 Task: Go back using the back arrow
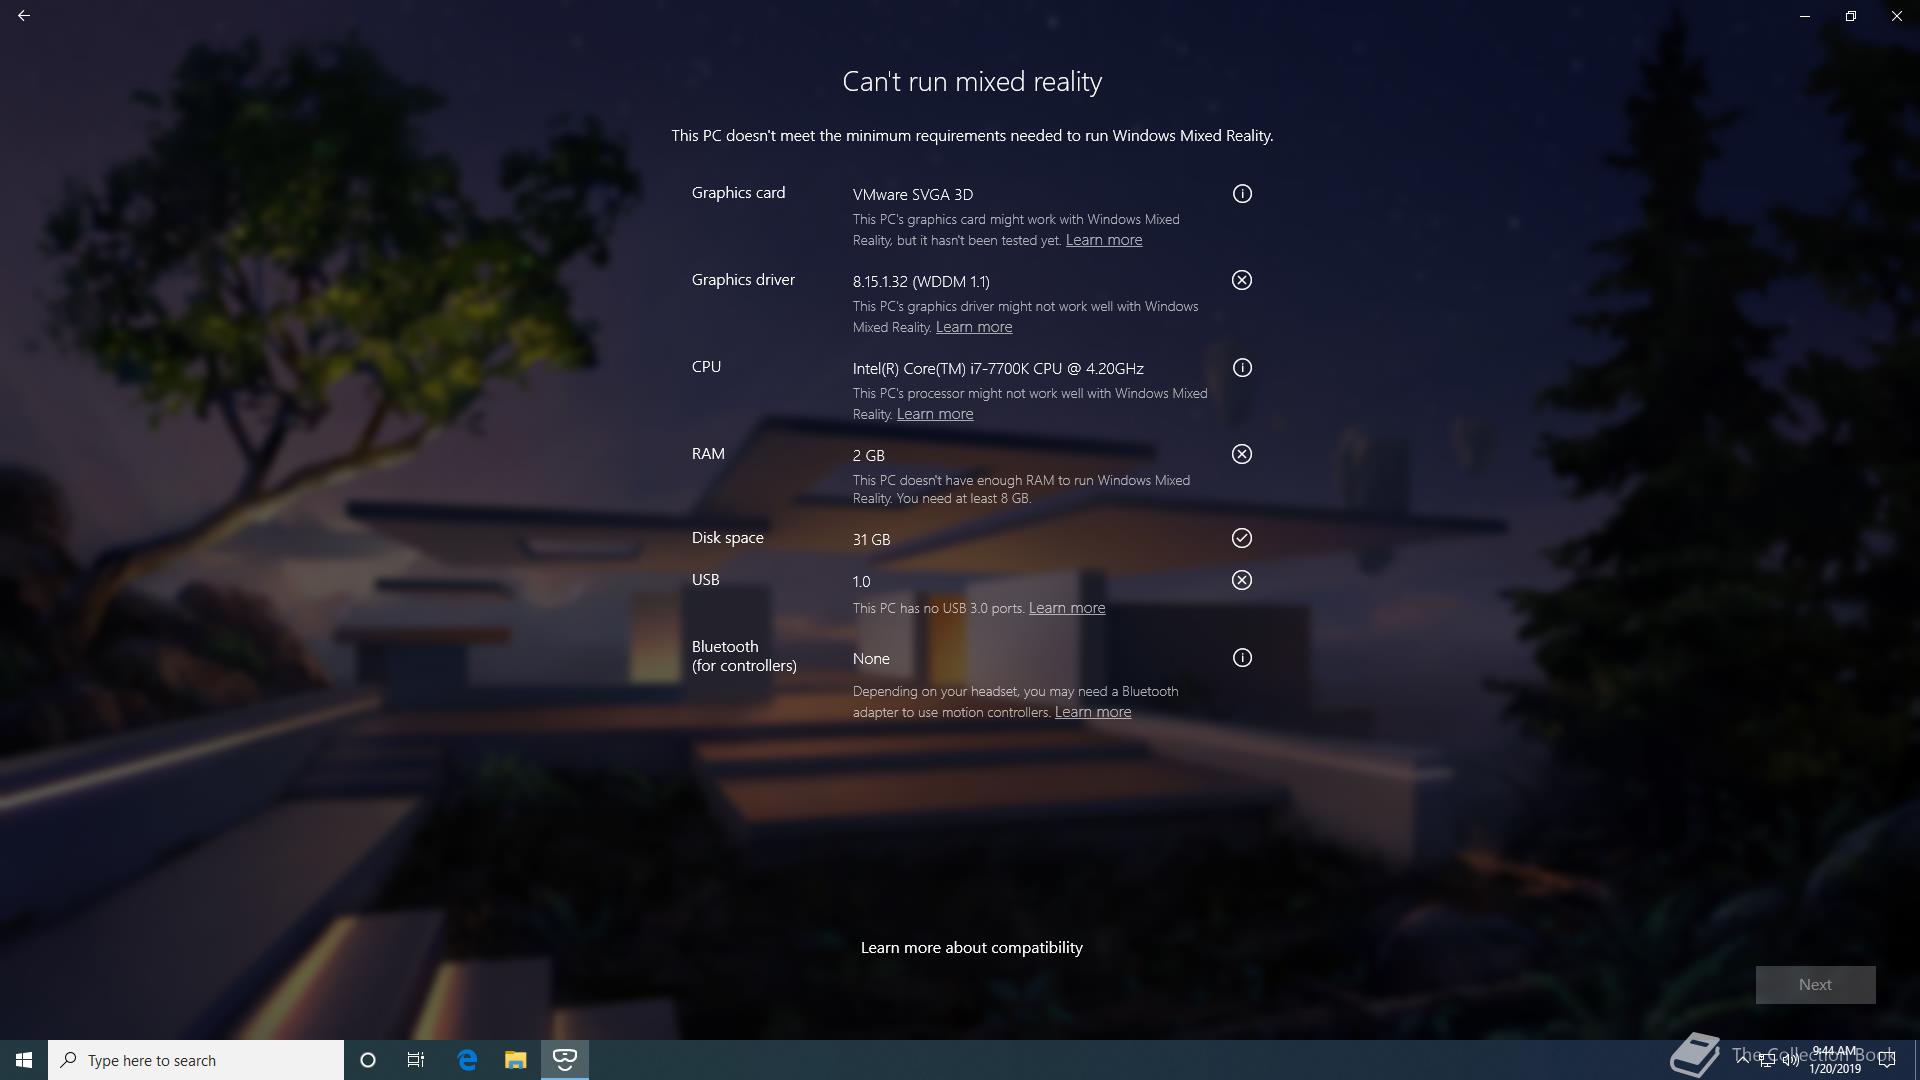(24, 16)
